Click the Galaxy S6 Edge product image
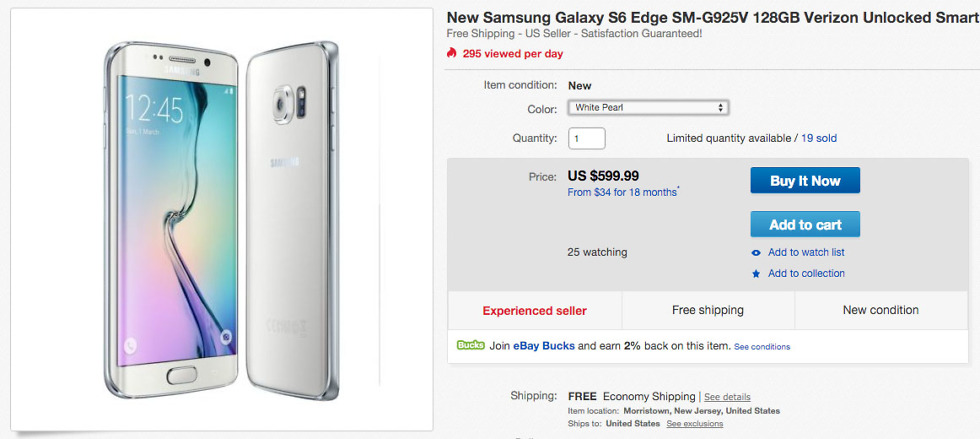 (x=217, y=219)
